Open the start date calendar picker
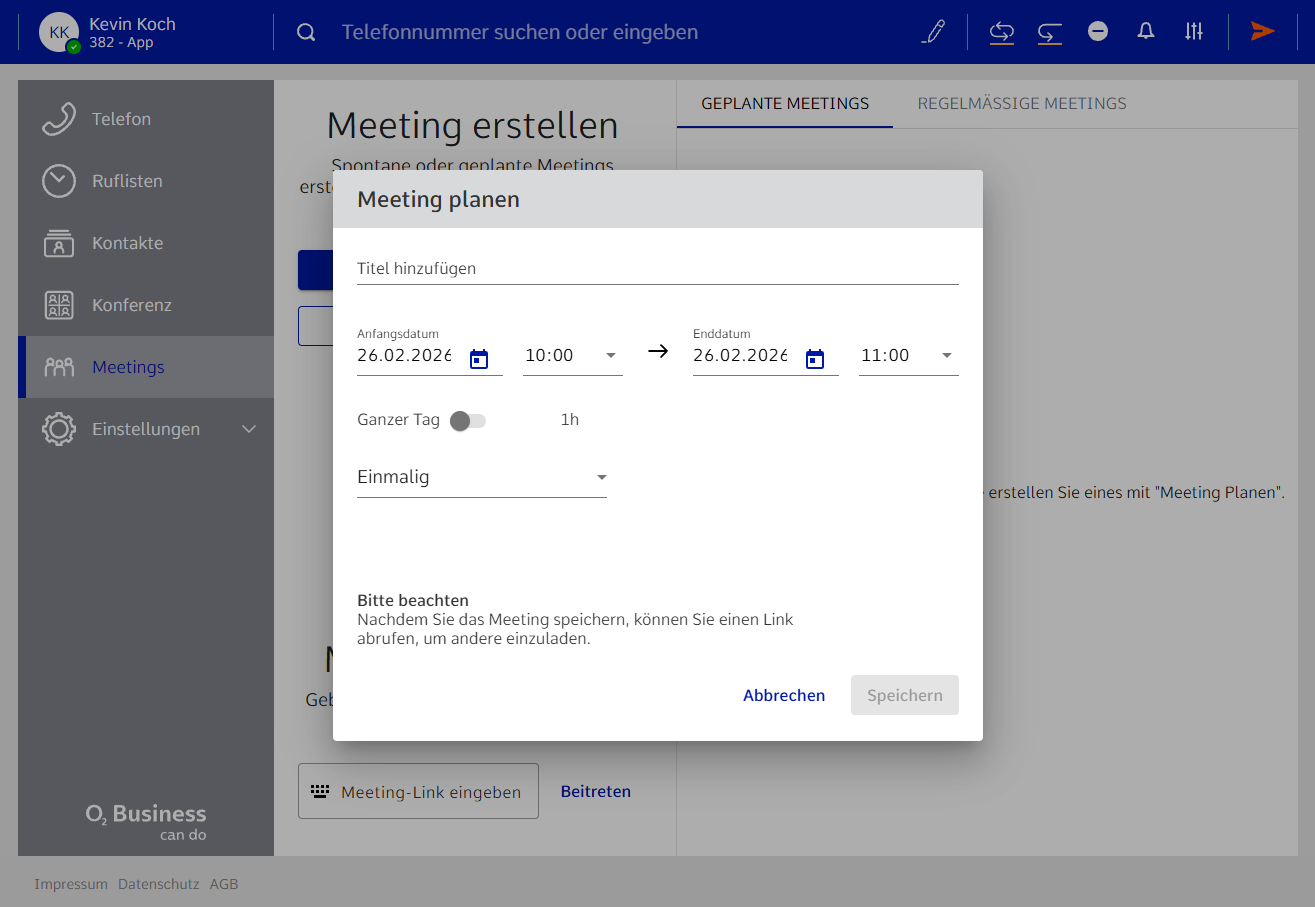The height and width of the screenshot is (907, 1315). [479, 359]
